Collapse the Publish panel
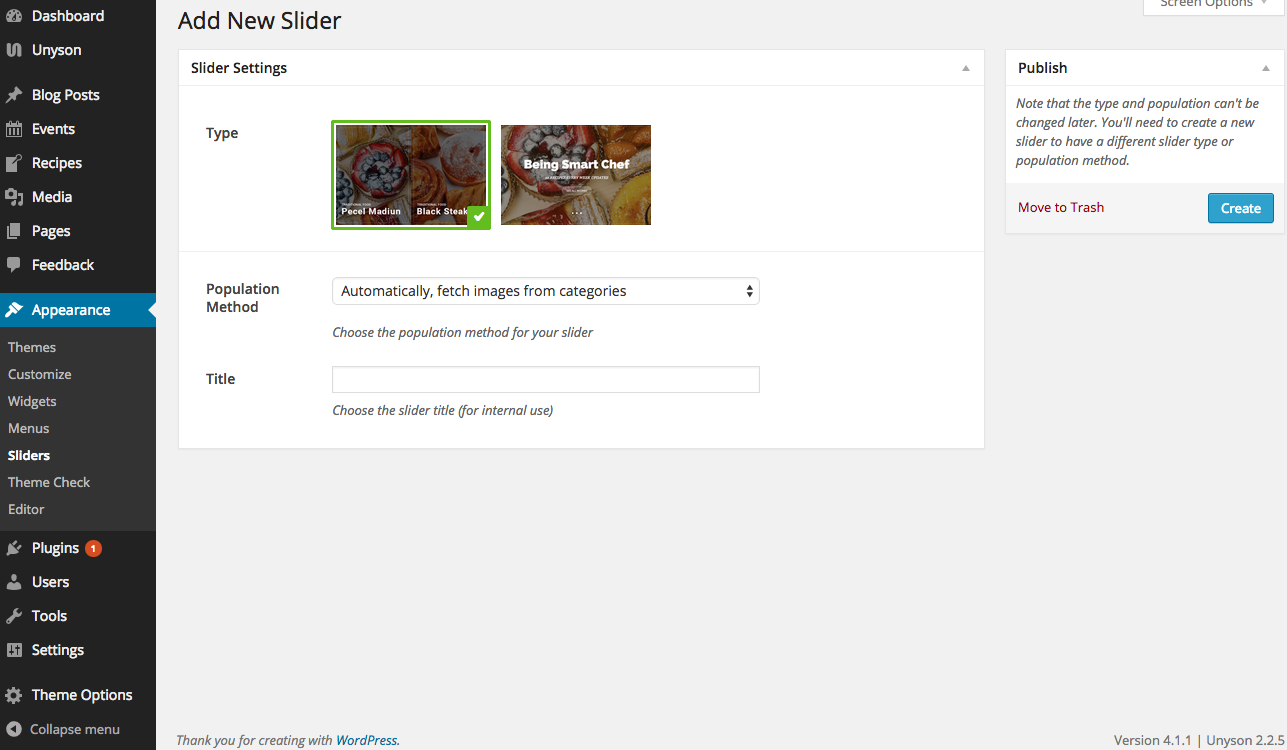The width and height of the screenshot is (1287, 750). click(x=1266, y=68)
